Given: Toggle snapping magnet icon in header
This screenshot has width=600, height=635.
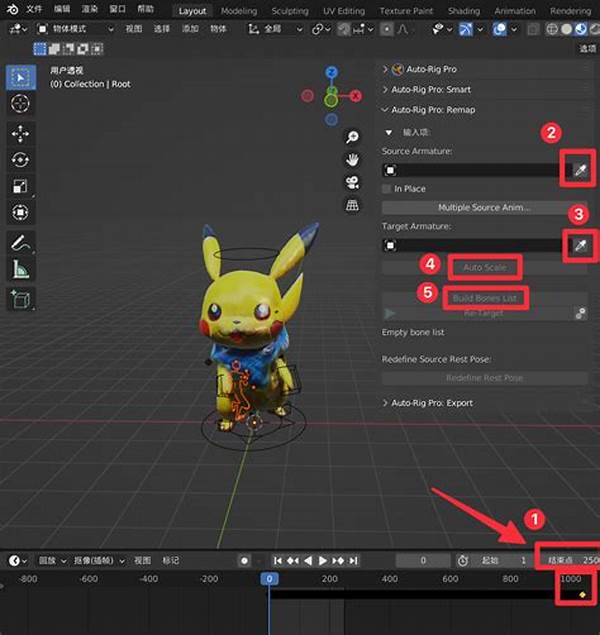Looking at the screenshot, I should tap(344, 29).
